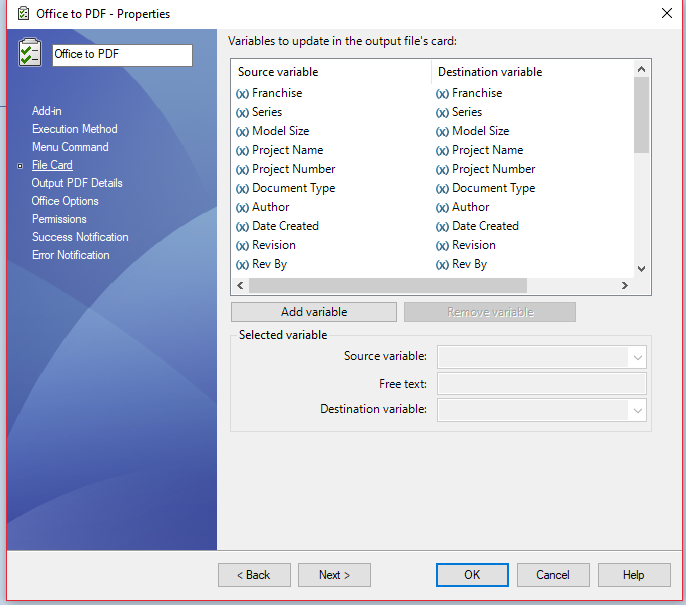Image resolution: width=686 pixels, height=605 pixels.
Task: Select the Series source variable row
Action: pyautogui.click(x=259, y=112)
